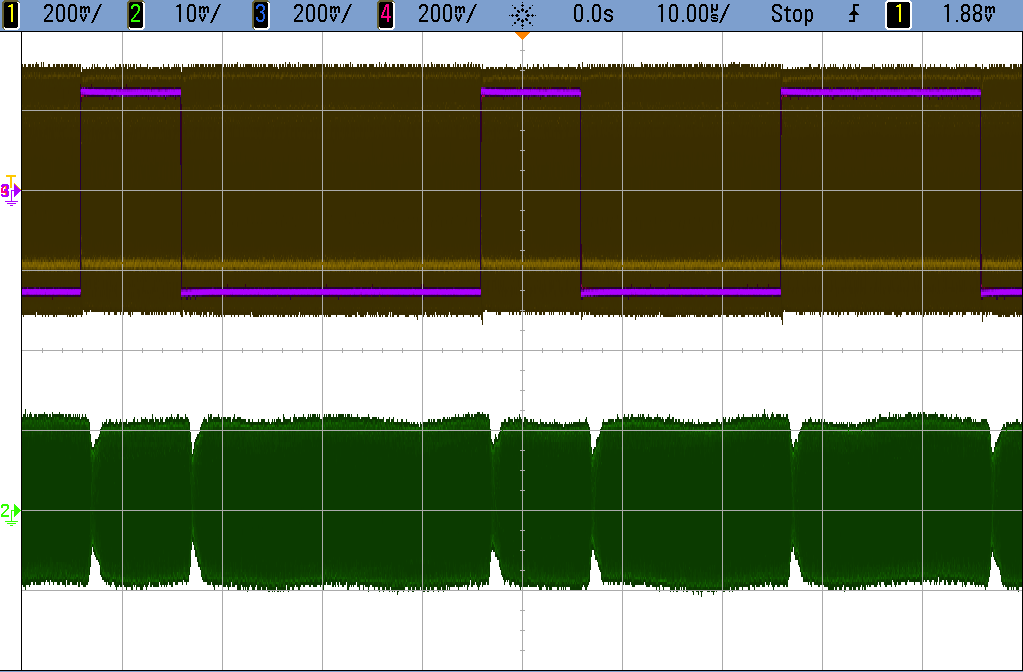This screenshot has width=1023, height=672.
Task: Select the green channel 2 badge
Action: (x=136, y=14)
